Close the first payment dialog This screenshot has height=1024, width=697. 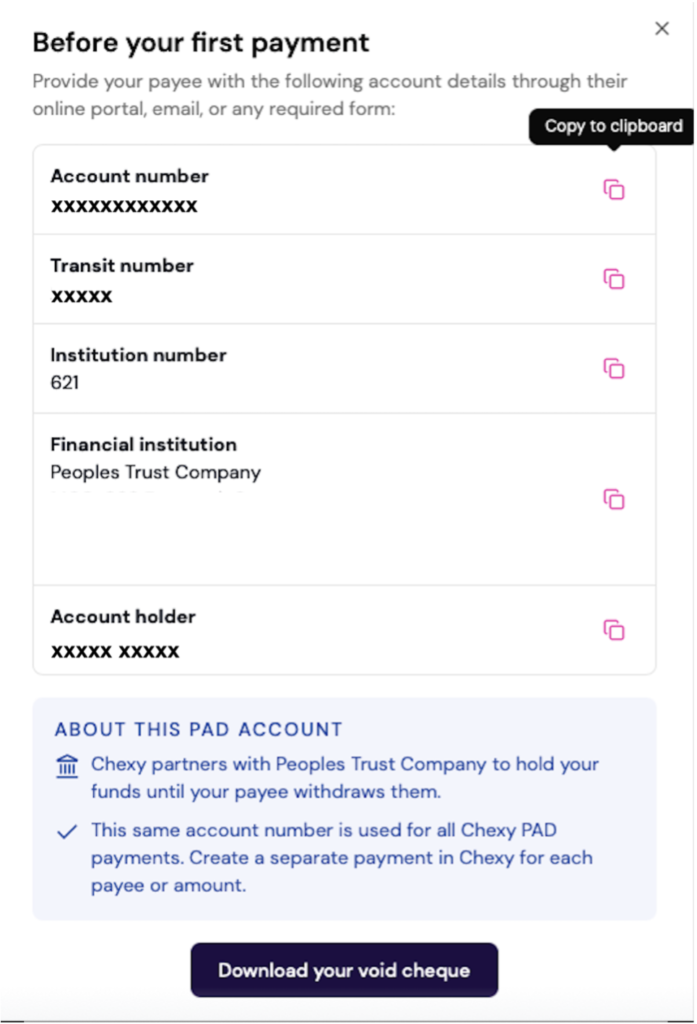pyautogui.click(x=661, y=29)
